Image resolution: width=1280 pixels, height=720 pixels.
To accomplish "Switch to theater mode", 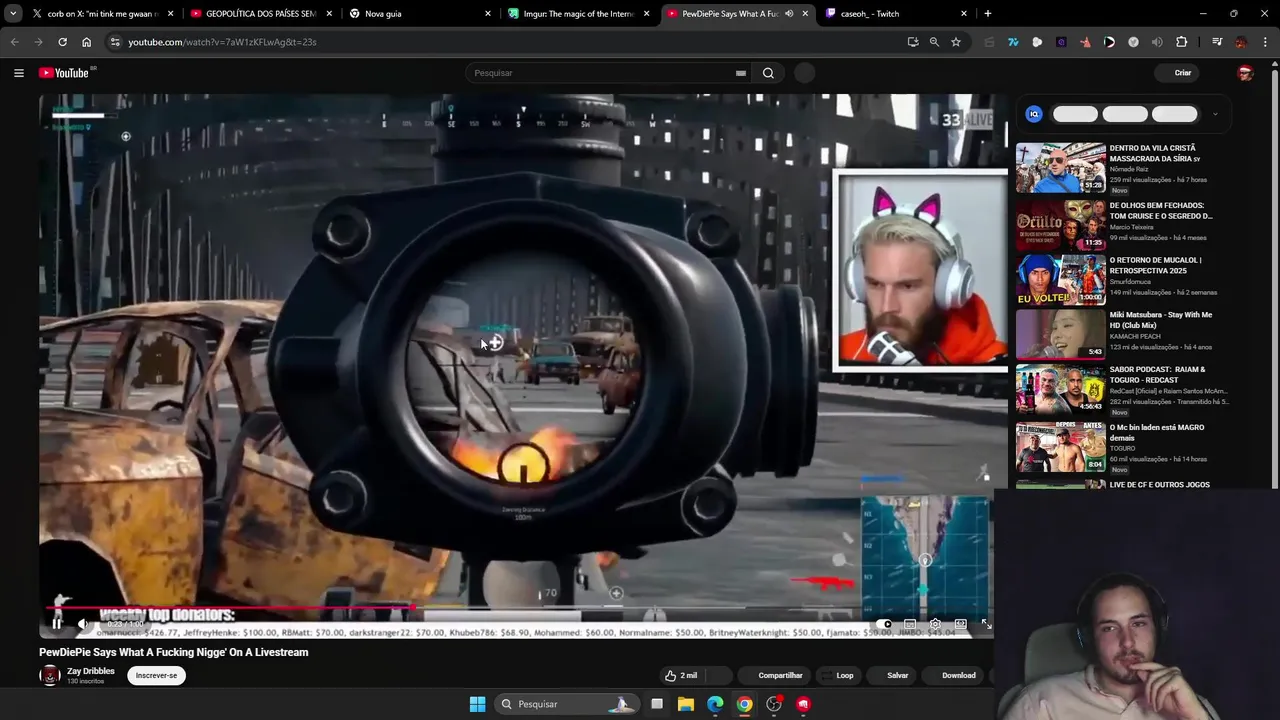I will 960,624.
